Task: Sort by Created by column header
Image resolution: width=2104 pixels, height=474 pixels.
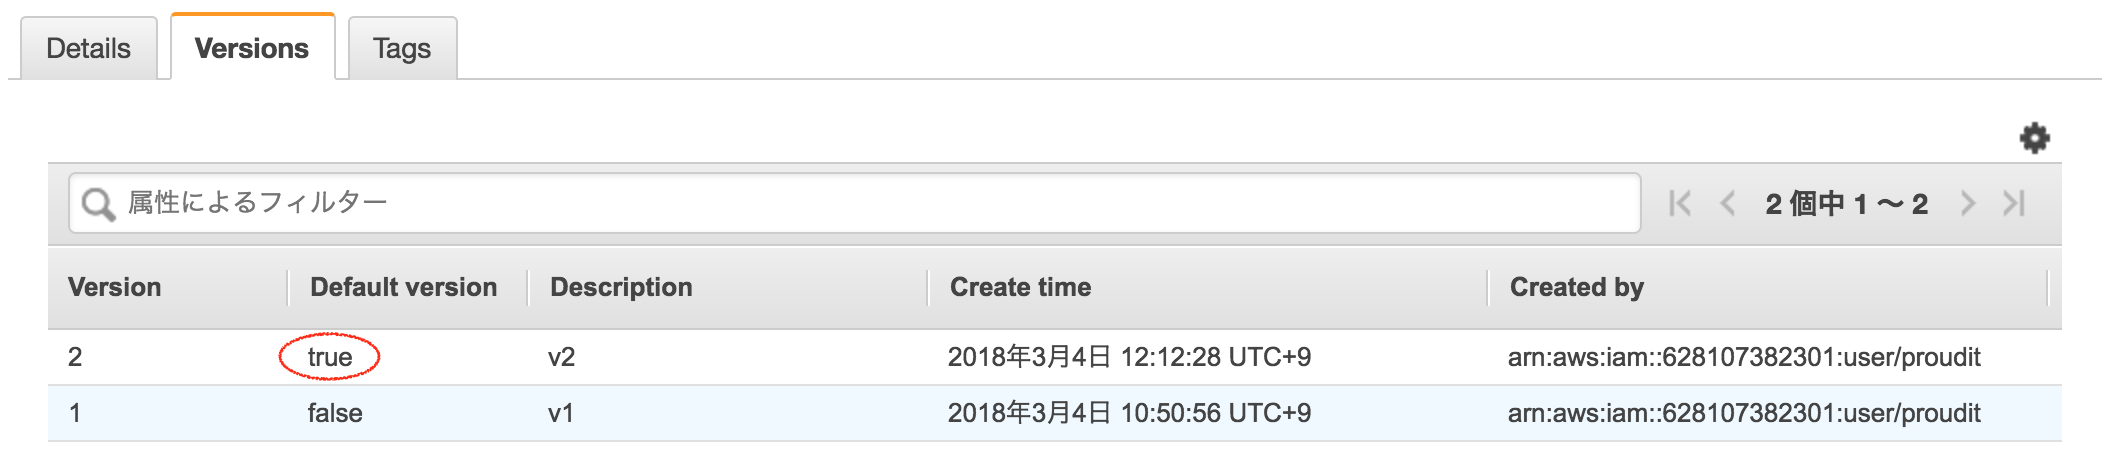Action: (x=1576, y=287)
